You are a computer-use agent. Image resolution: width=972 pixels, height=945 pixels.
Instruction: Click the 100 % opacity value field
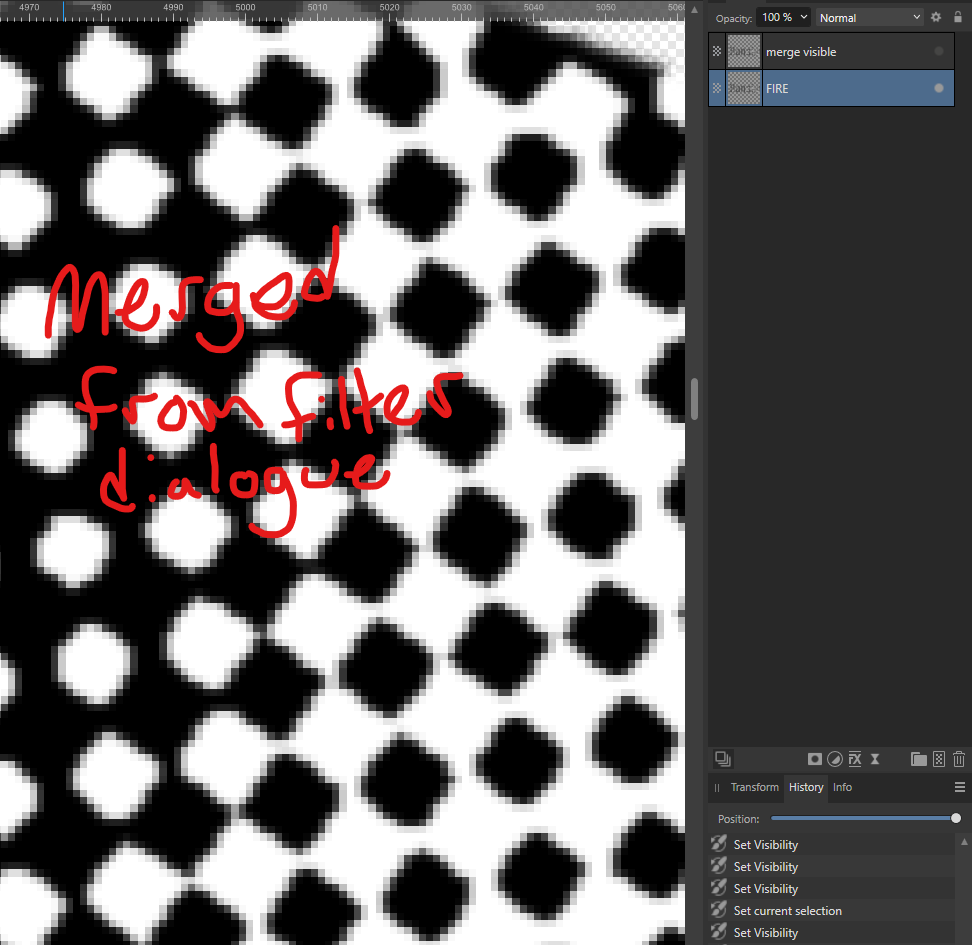click(777, 17)
